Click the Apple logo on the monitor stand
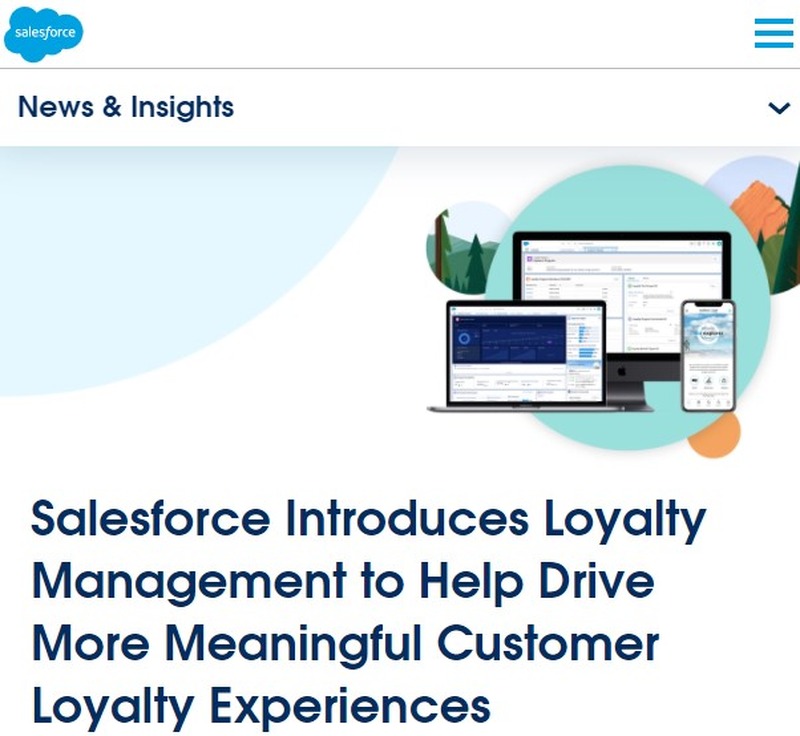Viewport: 800px width, 736px height. coord(621,371)
